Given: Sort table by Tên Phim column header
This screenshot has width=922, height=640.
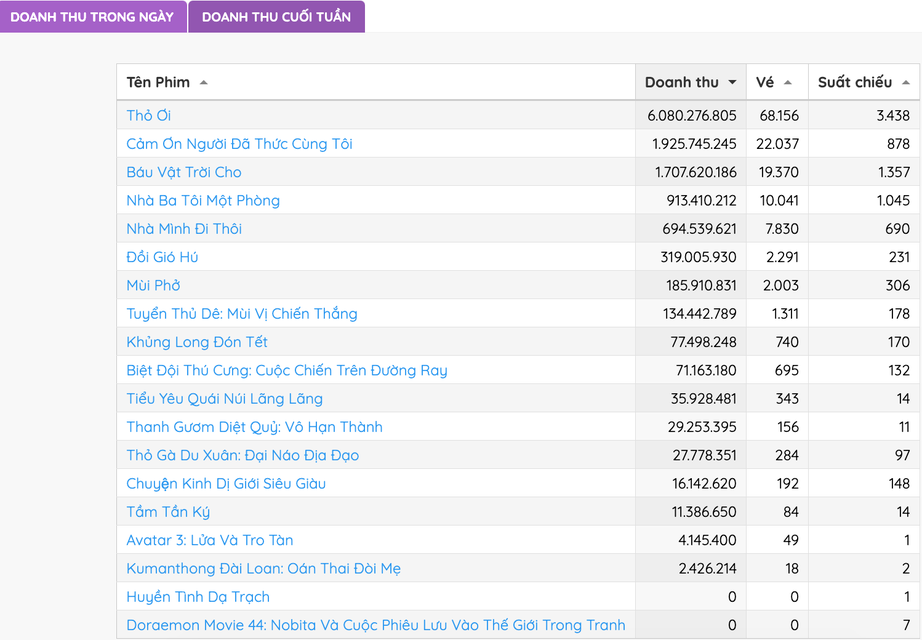Looking at the screenshot, I should click(158, 82).
